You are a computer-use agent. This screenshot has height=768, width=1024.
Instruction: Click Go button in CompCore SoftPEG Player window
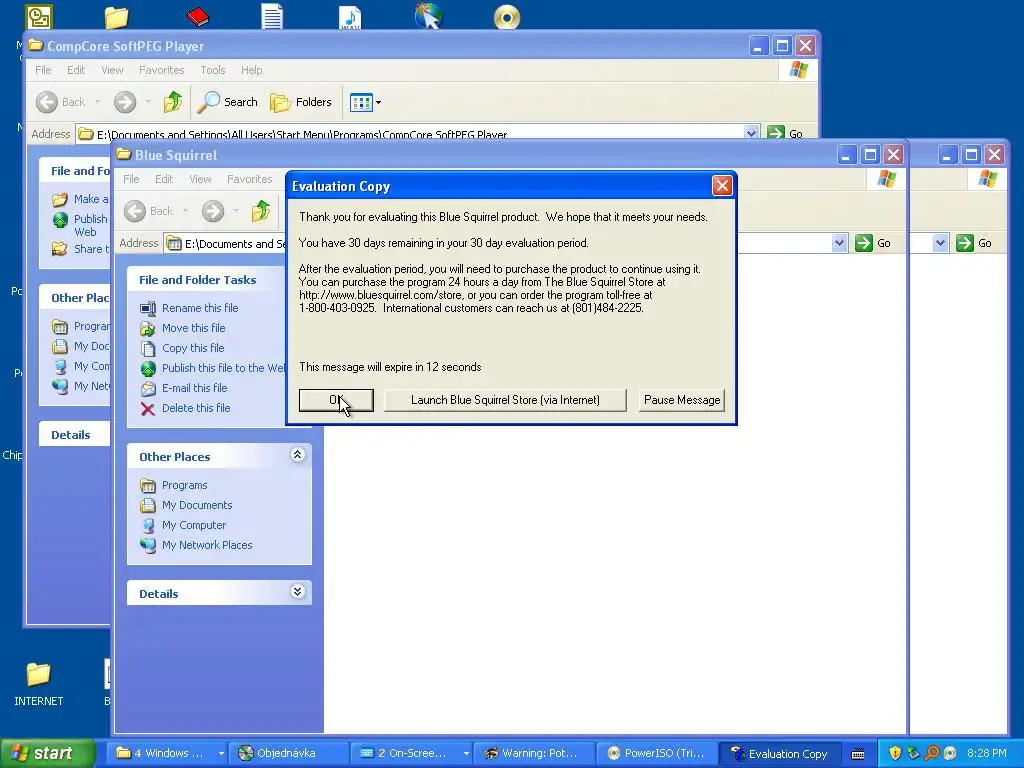(x=785, y=133)
